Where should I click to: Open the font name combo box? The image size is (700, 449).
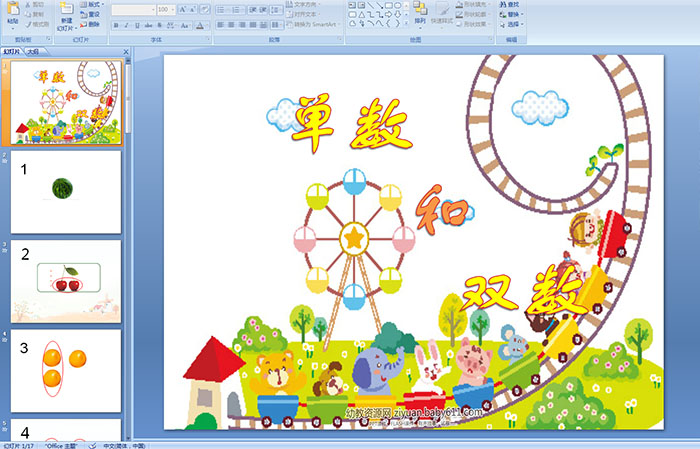[133, 10]
